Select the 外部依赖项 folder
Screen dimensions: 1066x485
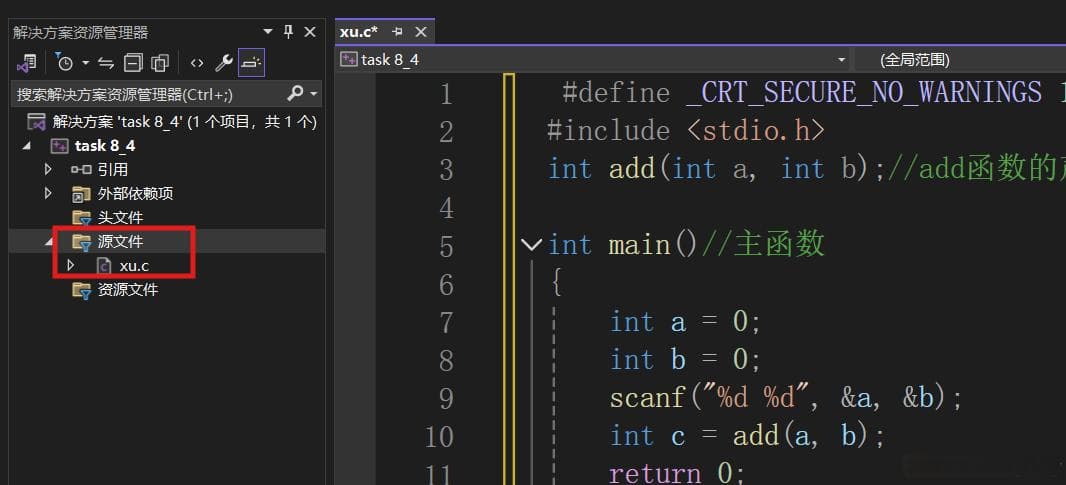click(x=135, y=194)
